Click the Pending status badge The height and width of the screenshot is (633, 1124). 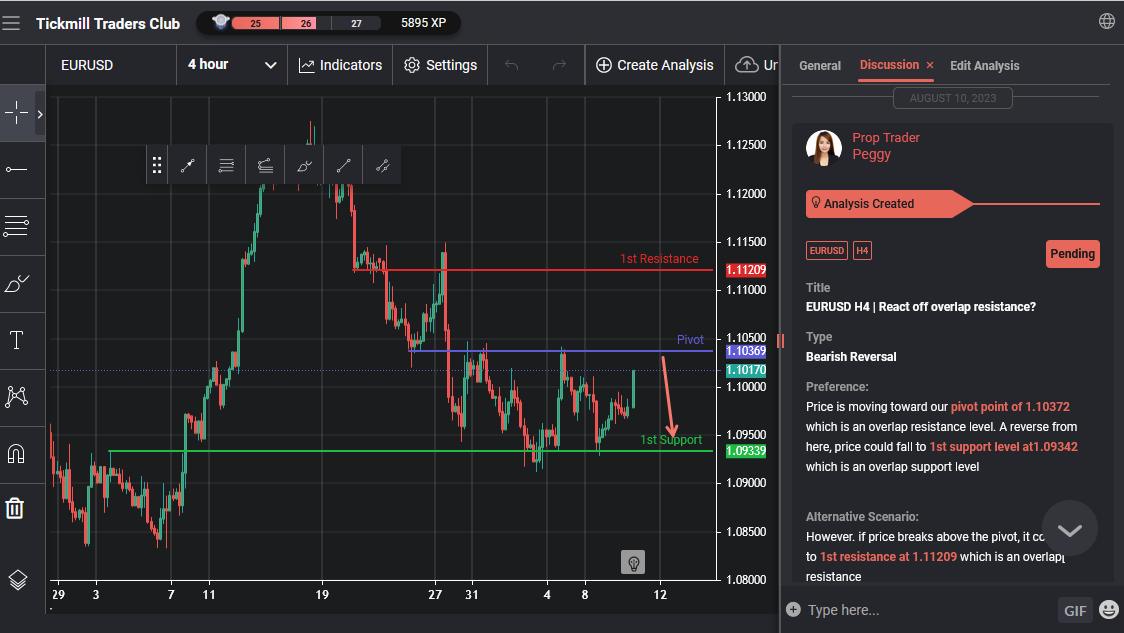point(1072,254)
